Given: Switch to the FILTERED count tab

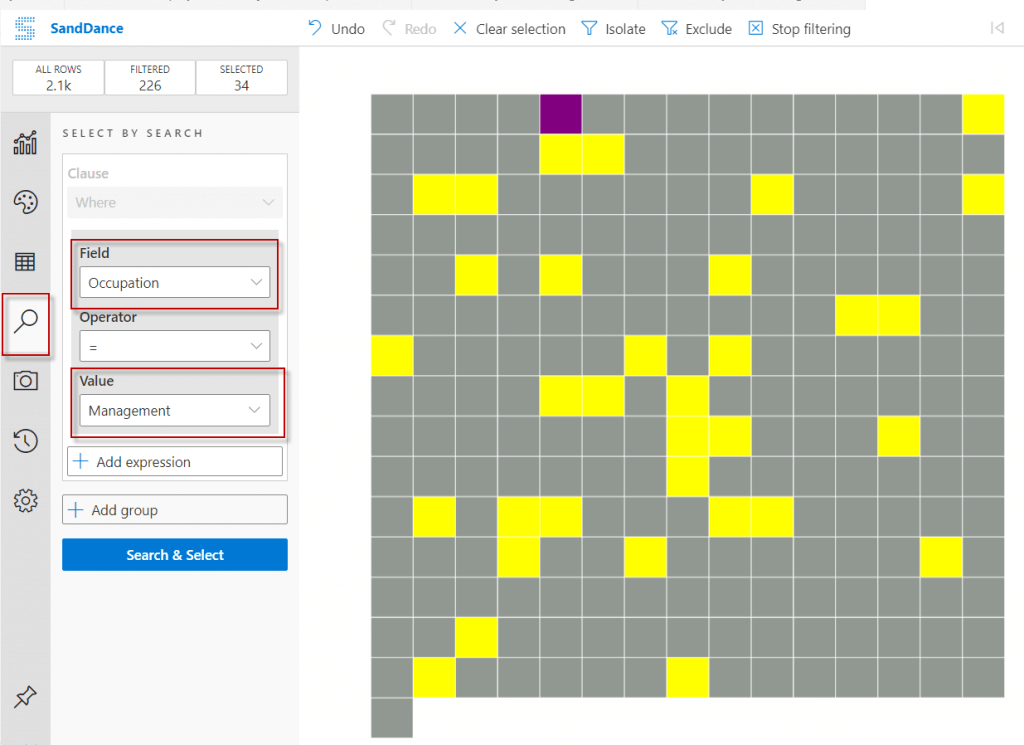Looking at the screenshot, I should (149, 76).
